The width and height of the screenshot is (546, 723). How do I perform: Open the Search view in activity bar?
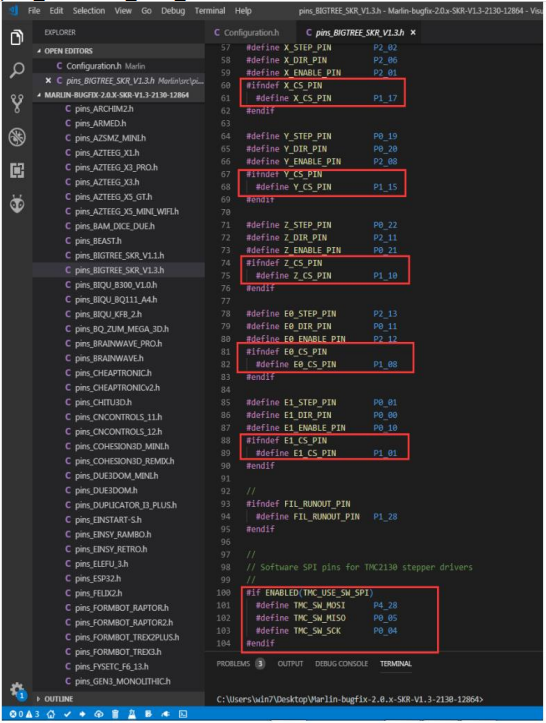[17, 70]
